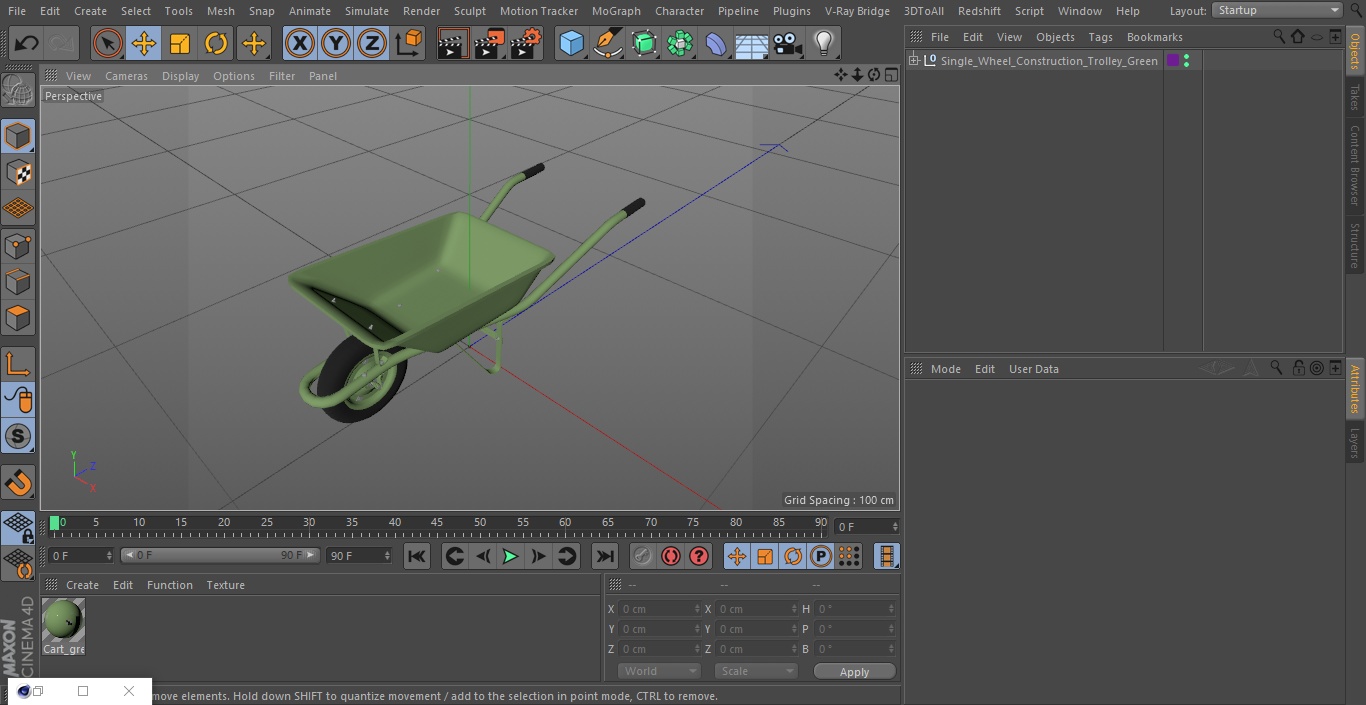
Task: Click the coordinate system icon
Action: (x=409, y=43)
